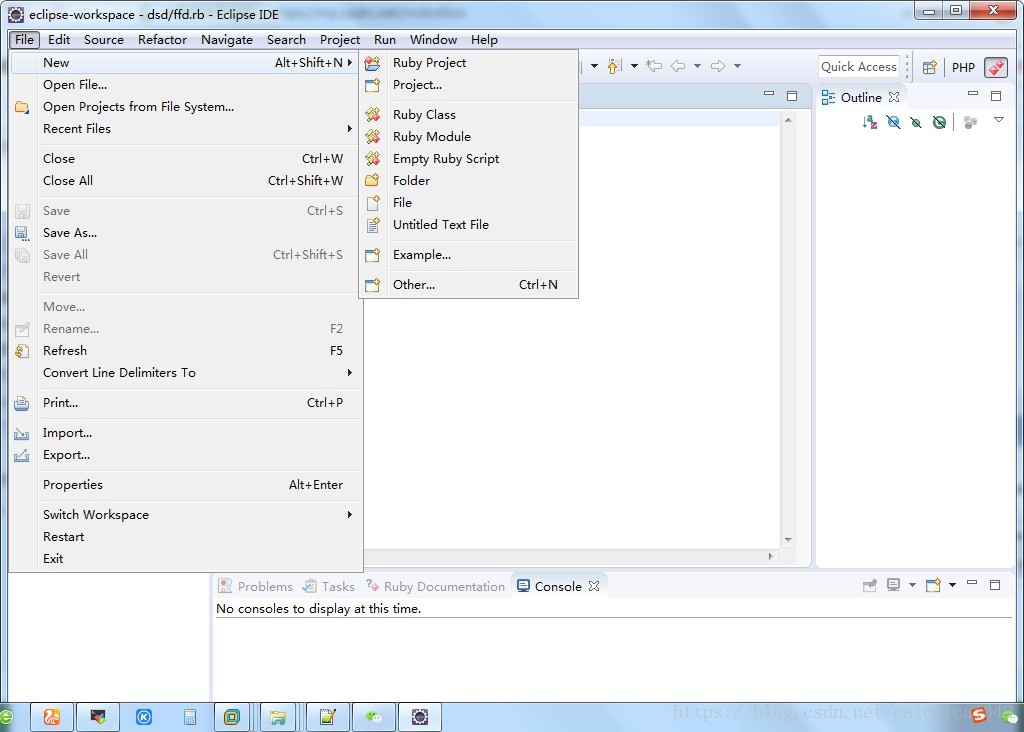1024x732 pixels.
Task: Open the Open Perspective toolbar icon
Action: tap(929, 67)
